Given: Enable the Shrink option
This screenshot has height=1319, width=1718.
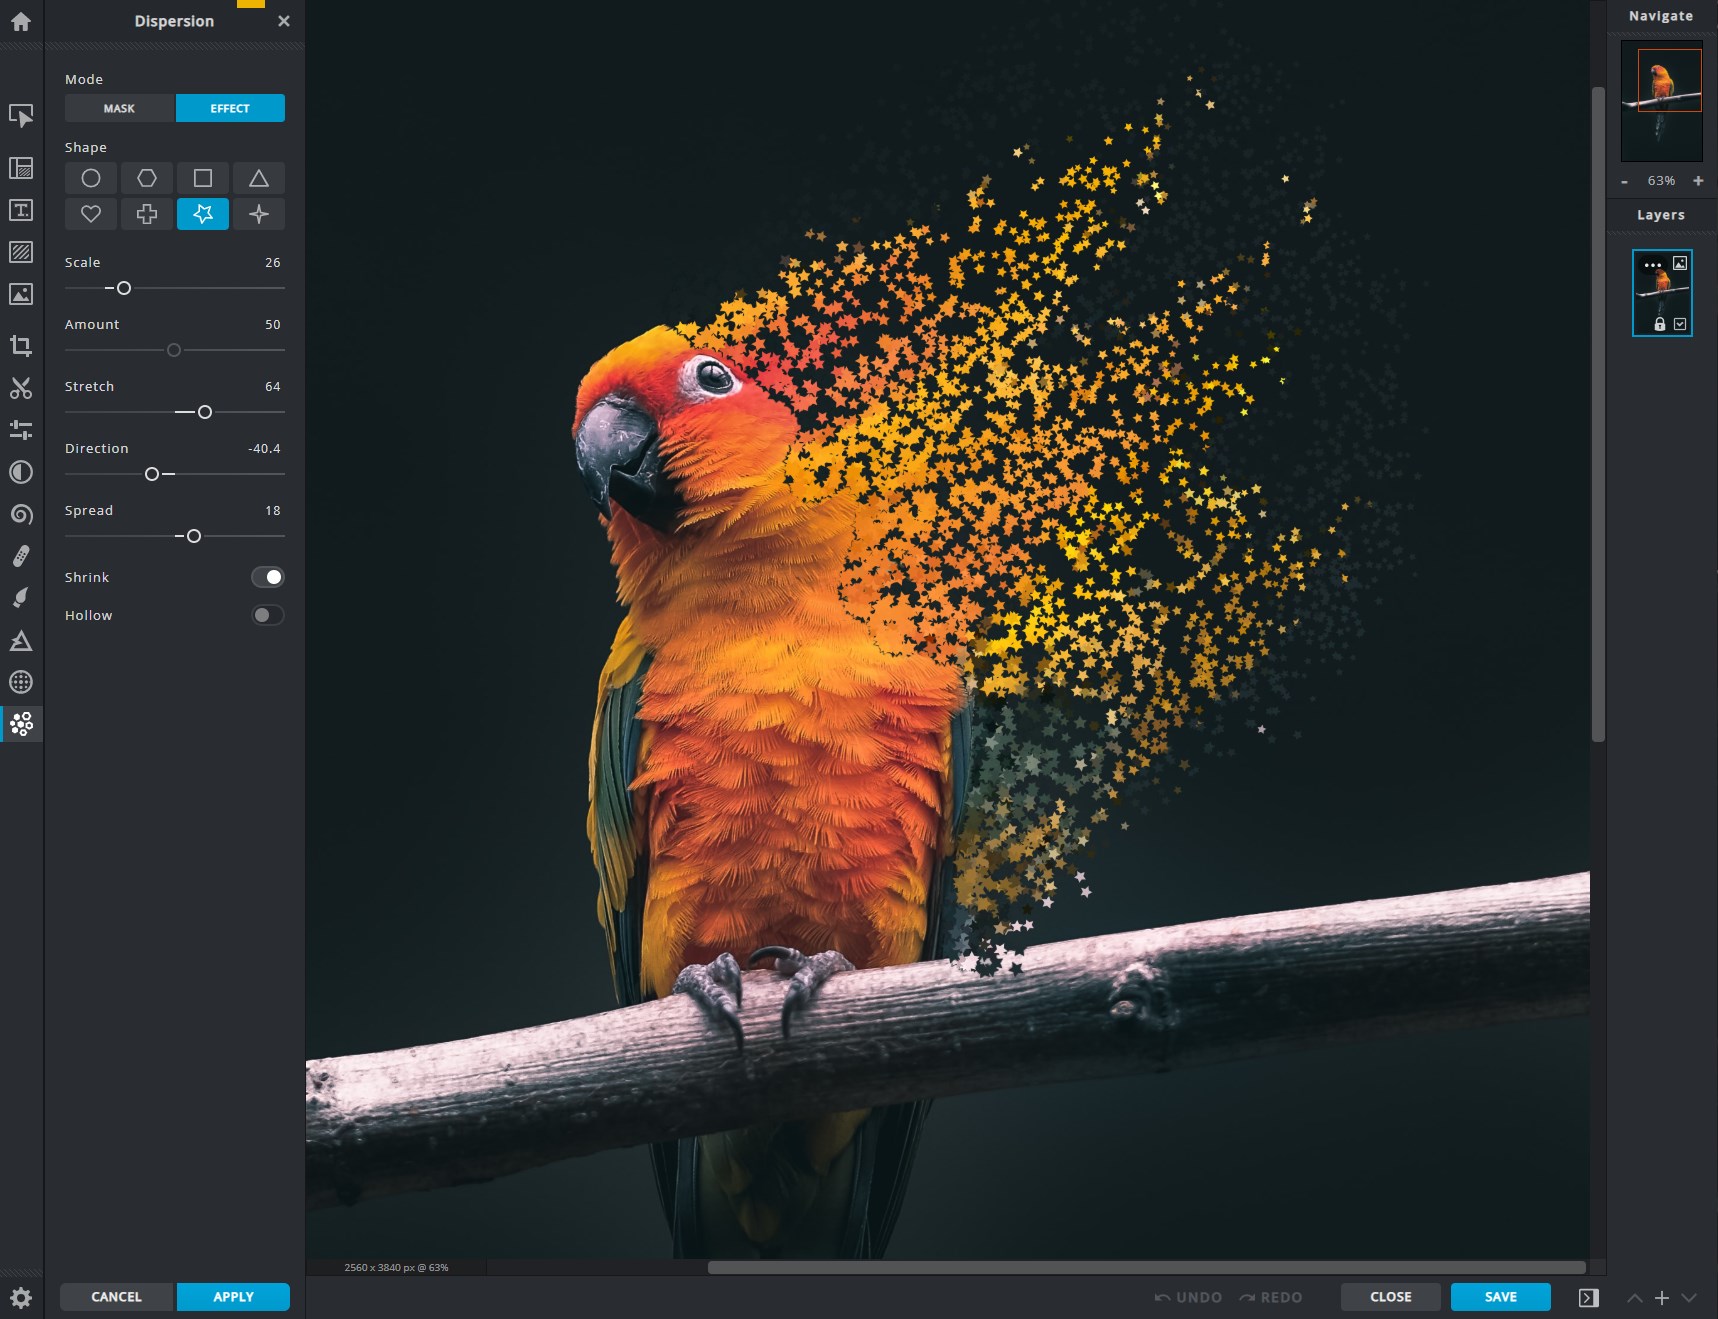Looking at the screenshot, I should point(267,576).
